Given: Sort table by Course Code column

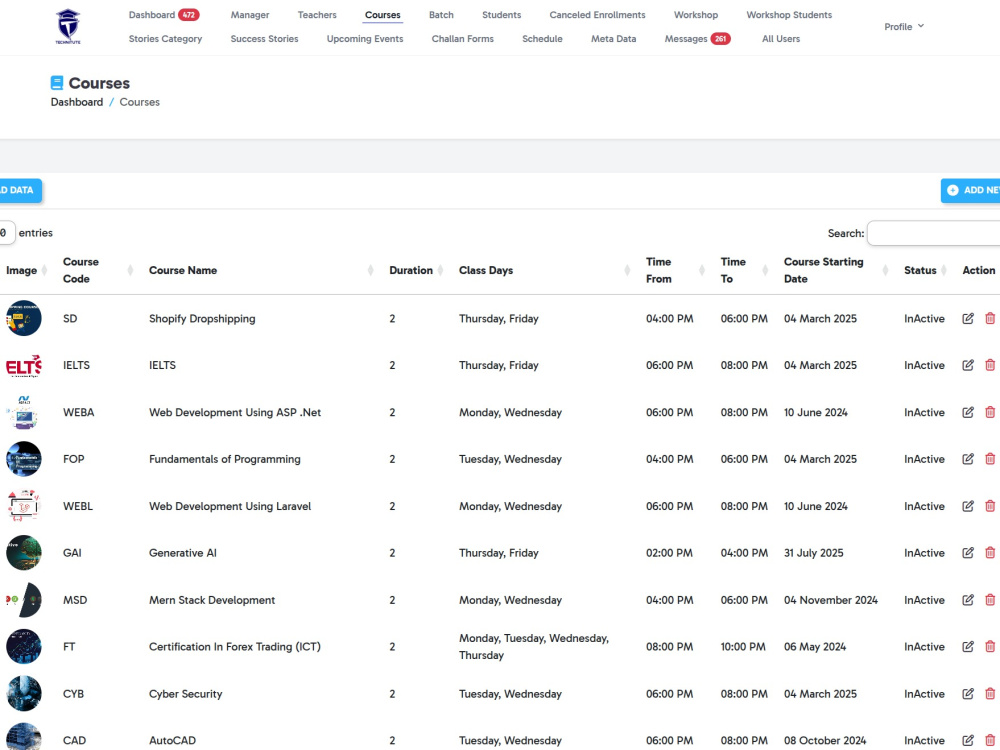Looking at the screenshot, I should (96, 270).
